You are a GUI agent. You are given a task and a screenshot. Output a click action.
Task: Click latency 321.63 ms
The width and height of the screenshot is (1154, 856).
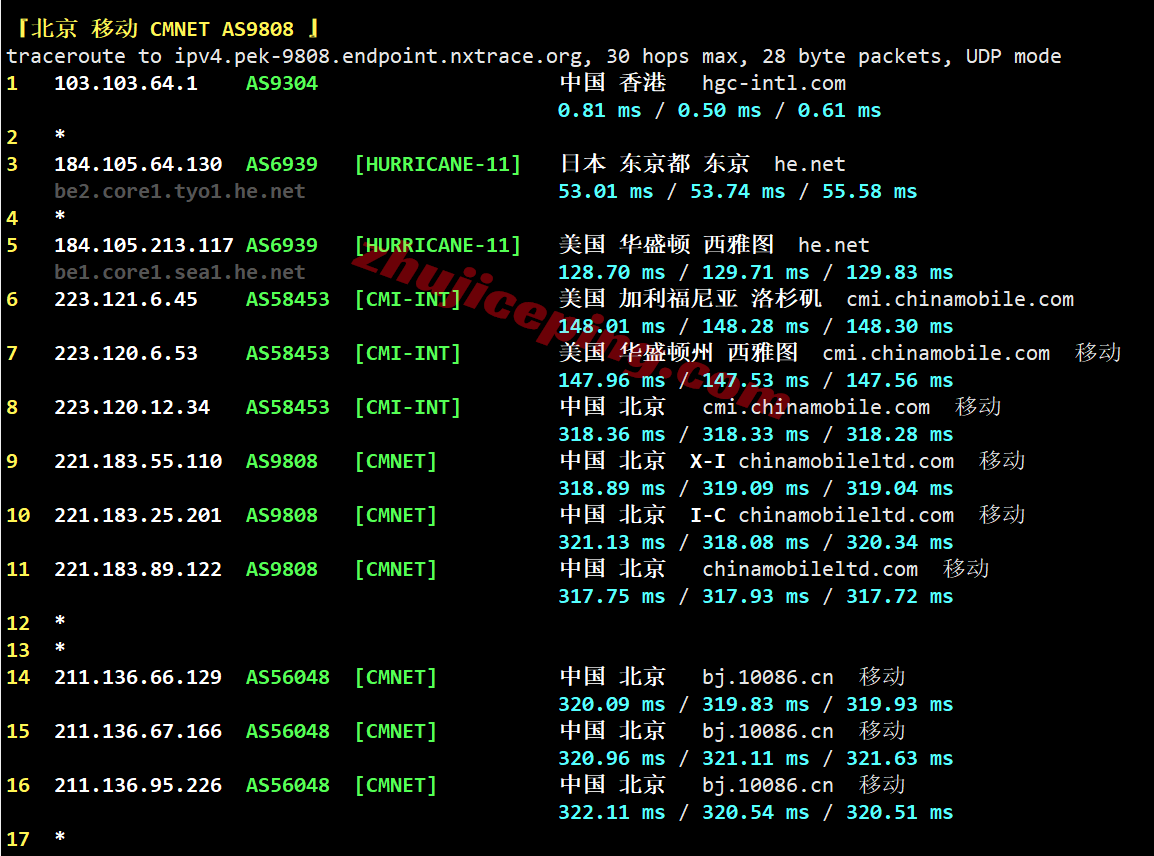pos(899,758)
